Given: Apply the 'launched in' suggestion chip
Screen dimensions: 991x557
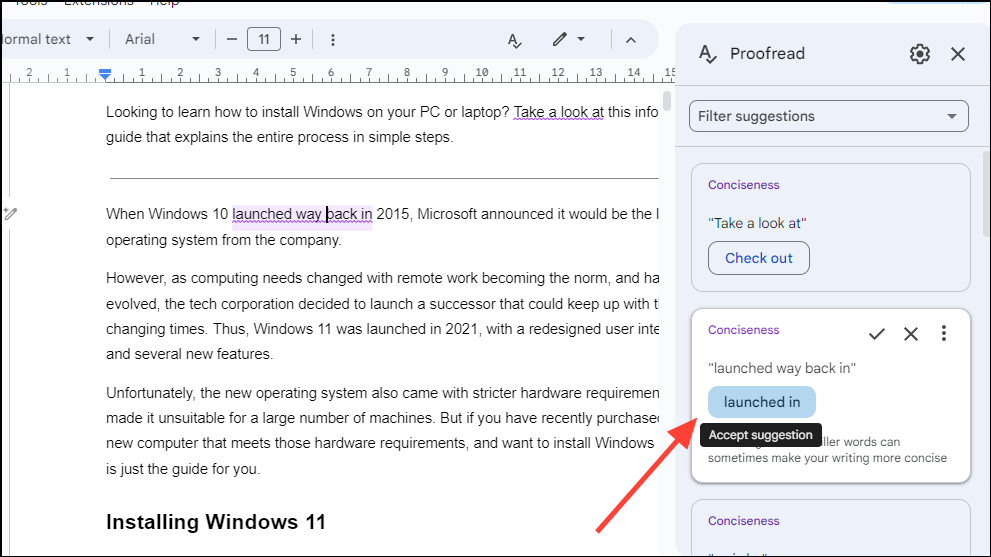Looking at the screenshot, I should pos(762,402).
